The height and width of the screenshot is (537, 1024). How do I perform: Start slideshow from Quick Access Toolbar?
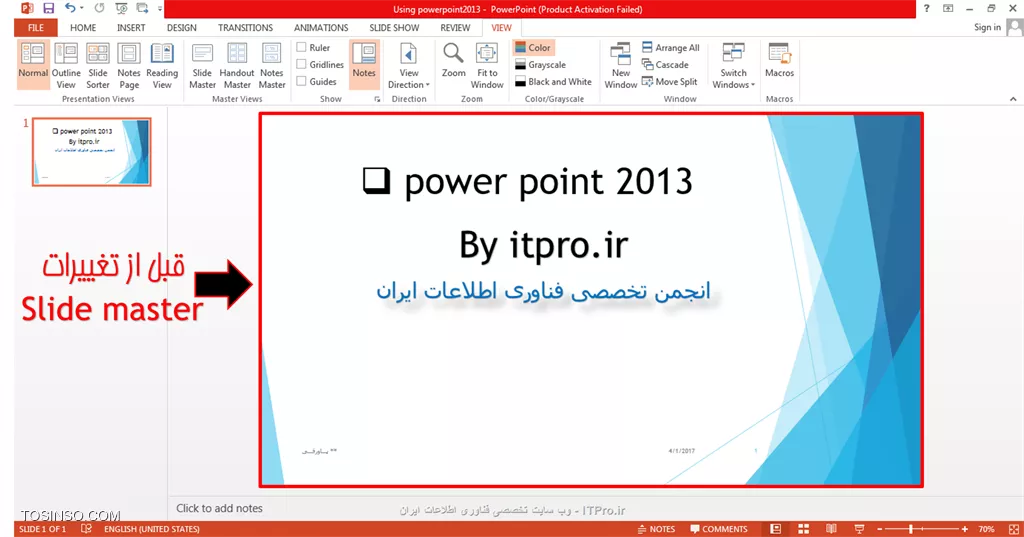(x=121, y=8)
